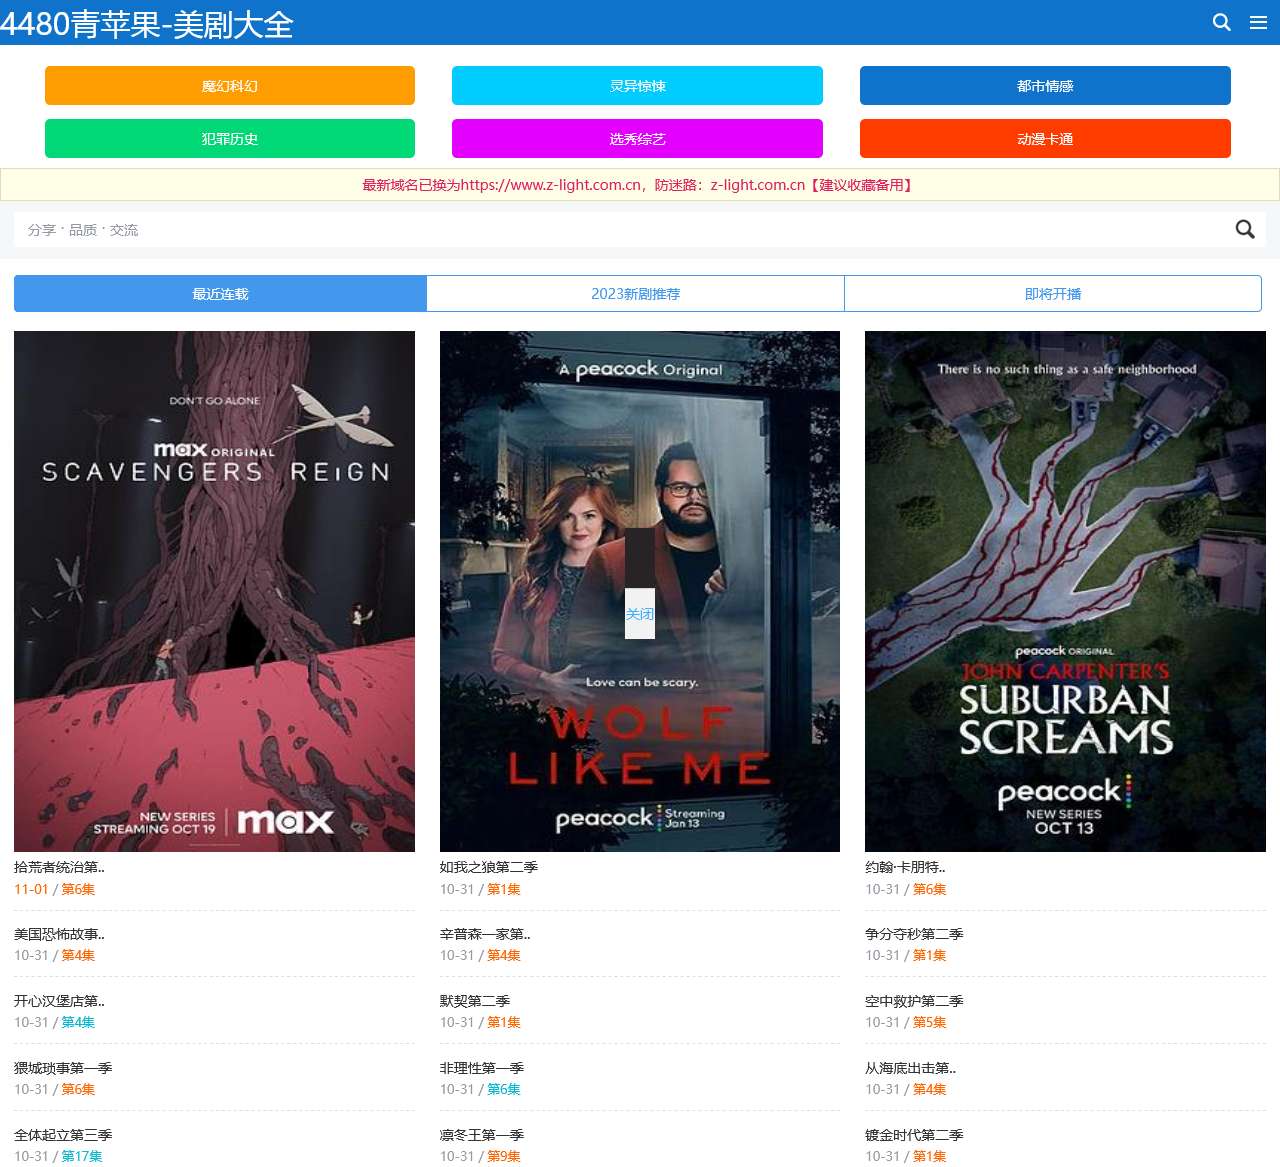Open 从海底出击第.. entry
Image resolution: width=1280 pixels, height=1167 pixels.
pyautogui.click(x=910, y=1068)
